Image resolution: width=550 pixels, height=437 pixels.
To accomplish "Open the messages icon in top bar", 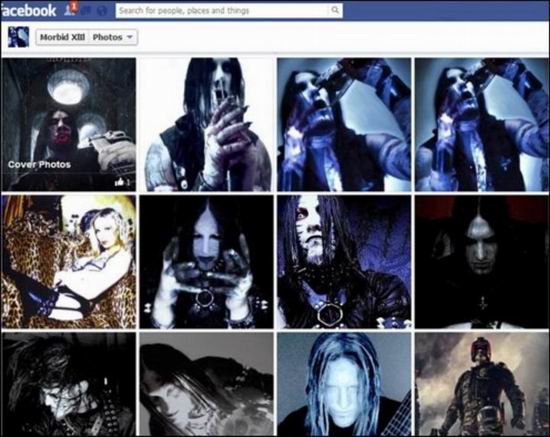I will click(87, 11).
